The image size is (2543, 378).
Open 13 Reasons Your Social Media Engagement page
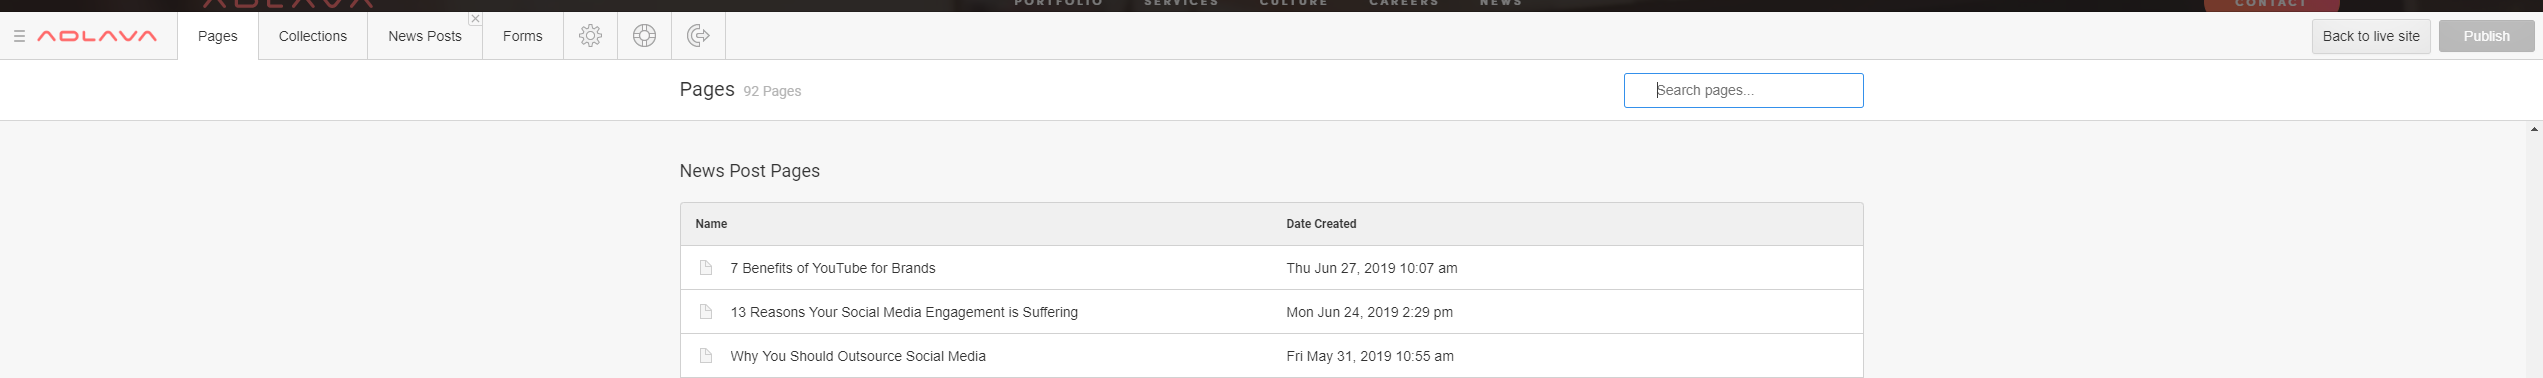click(x=904, y=312)
